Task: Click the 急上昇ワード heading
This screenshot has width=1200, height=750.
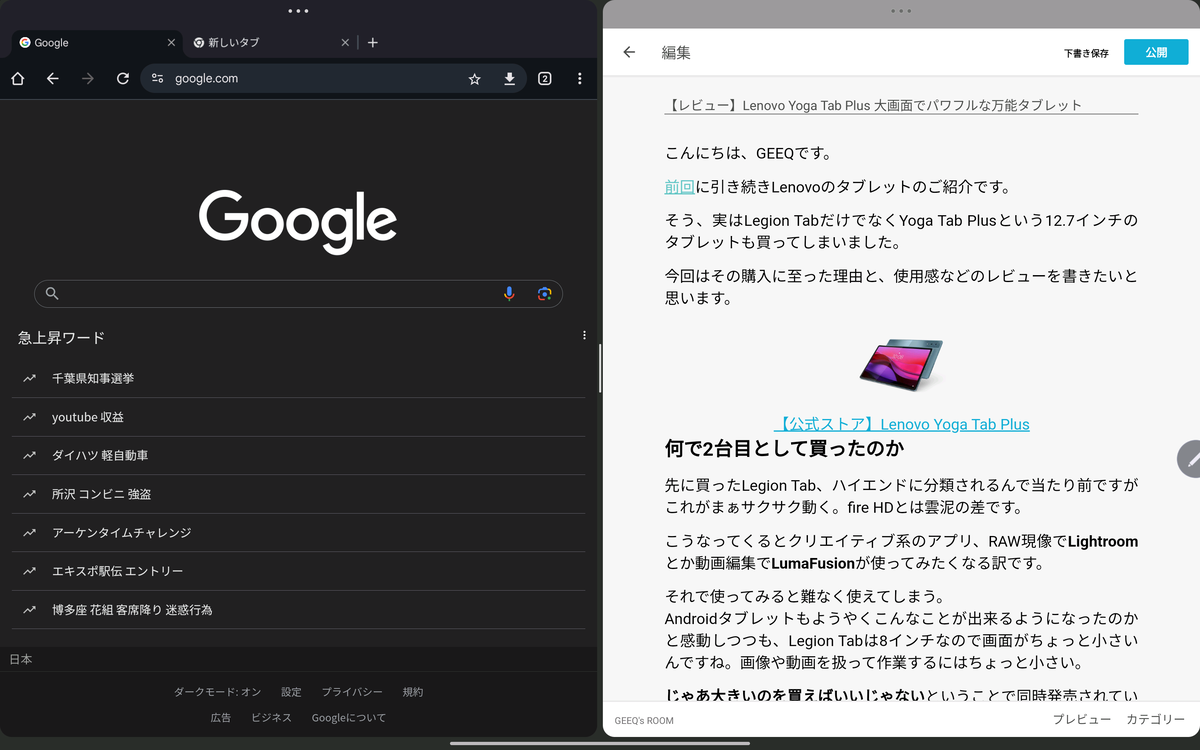Action: [x=61, y=337]
